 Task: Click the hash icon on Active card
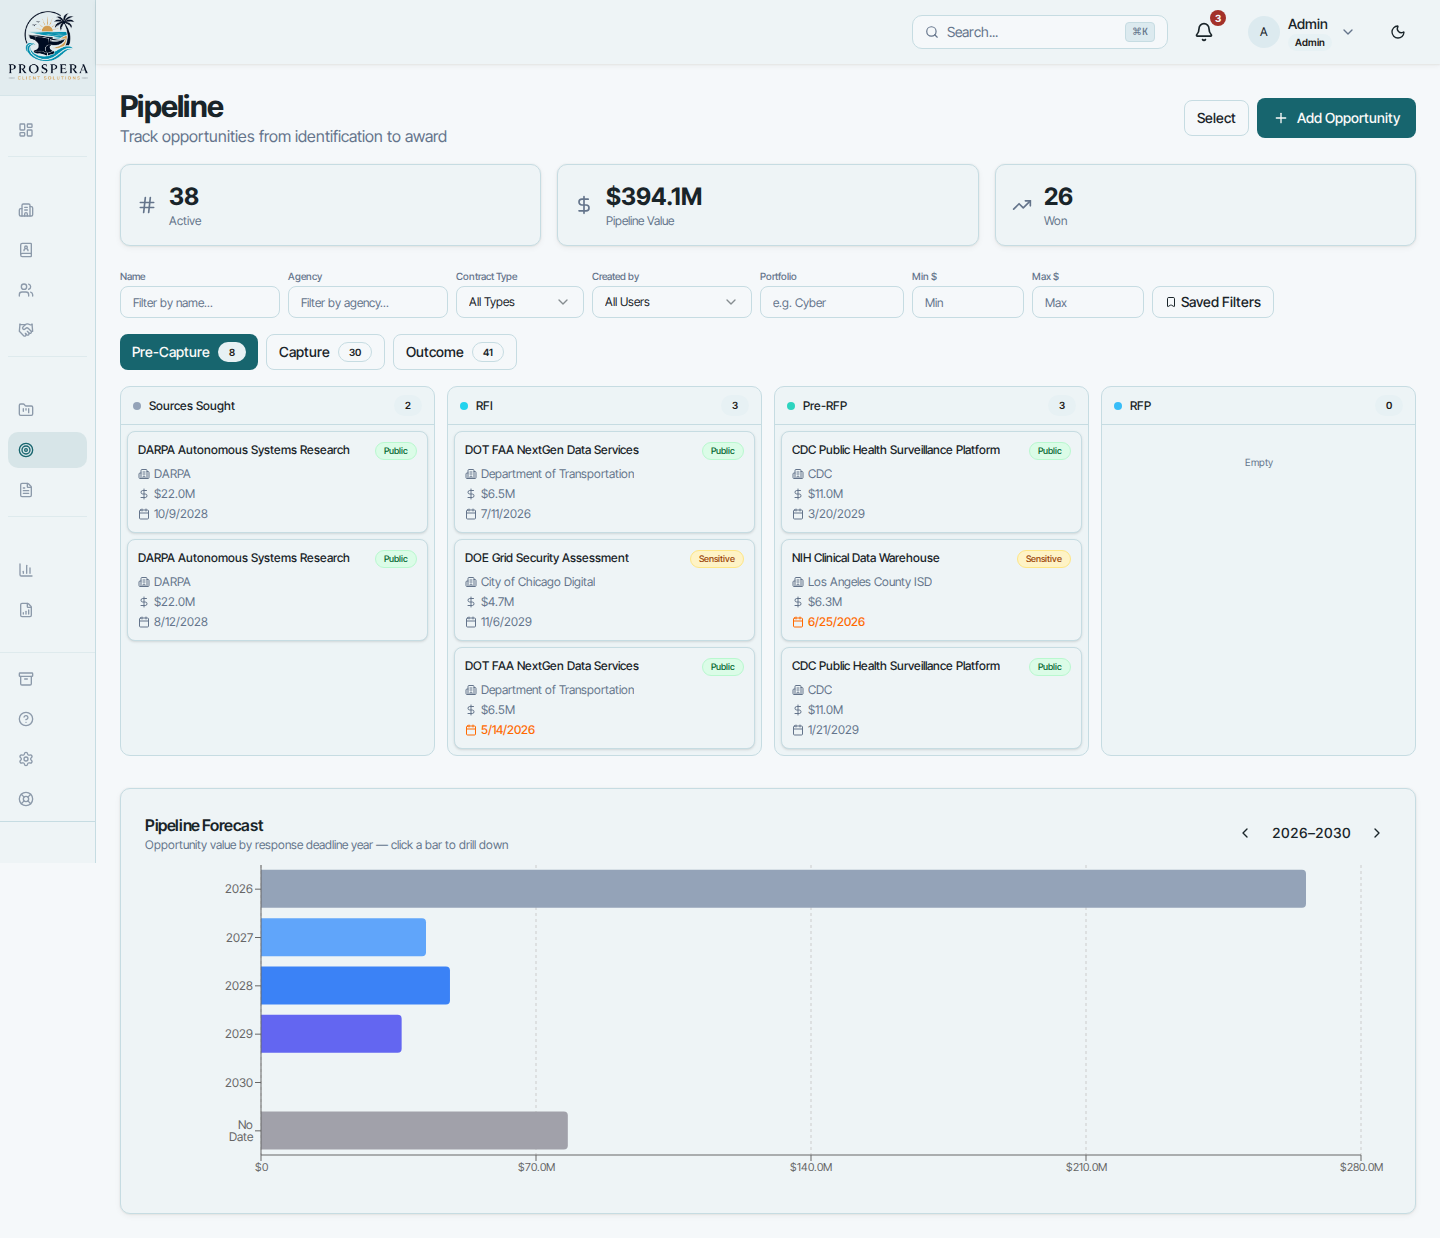[147, 205]
